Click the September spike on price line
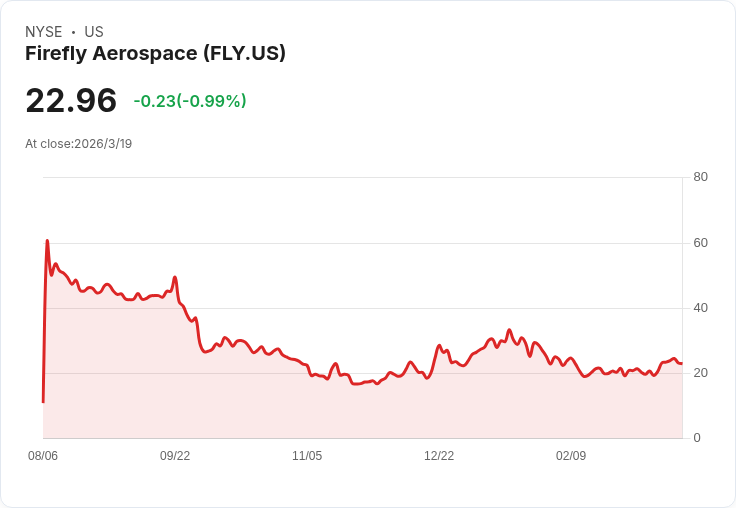736x508 pixels. [175, 277]
